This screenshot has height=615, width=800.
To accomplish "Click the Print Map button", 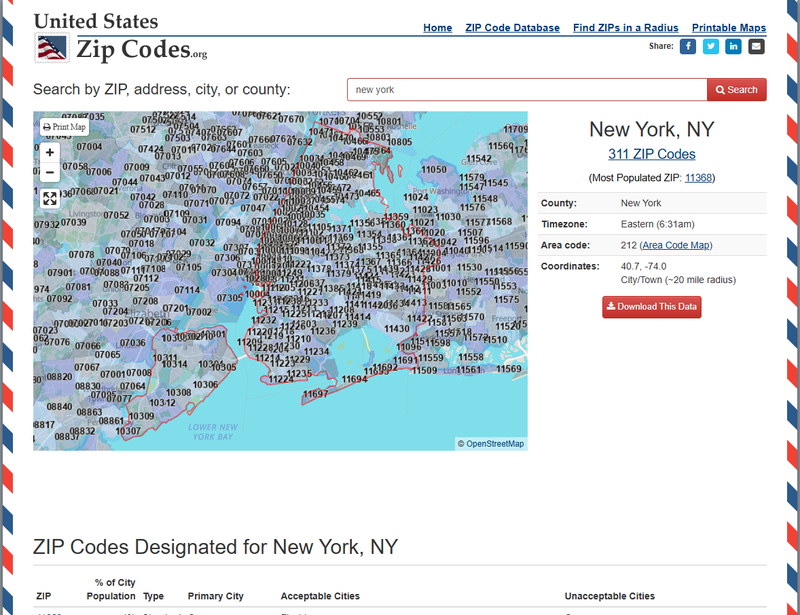I will click(64, 127).
